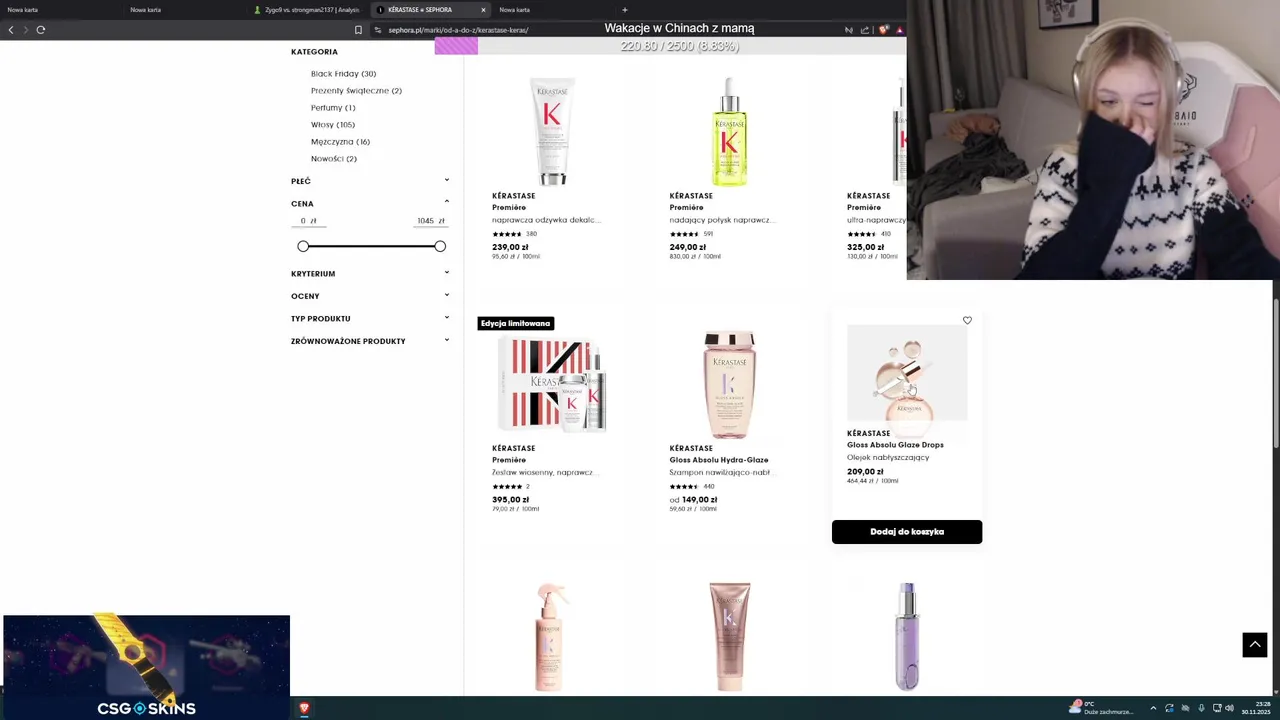Add Gloss Absolu Glaze Drops to wishlist heart
Viewport: 1280px width, 720px height.
pyautogui.click(x=967, y=321)
